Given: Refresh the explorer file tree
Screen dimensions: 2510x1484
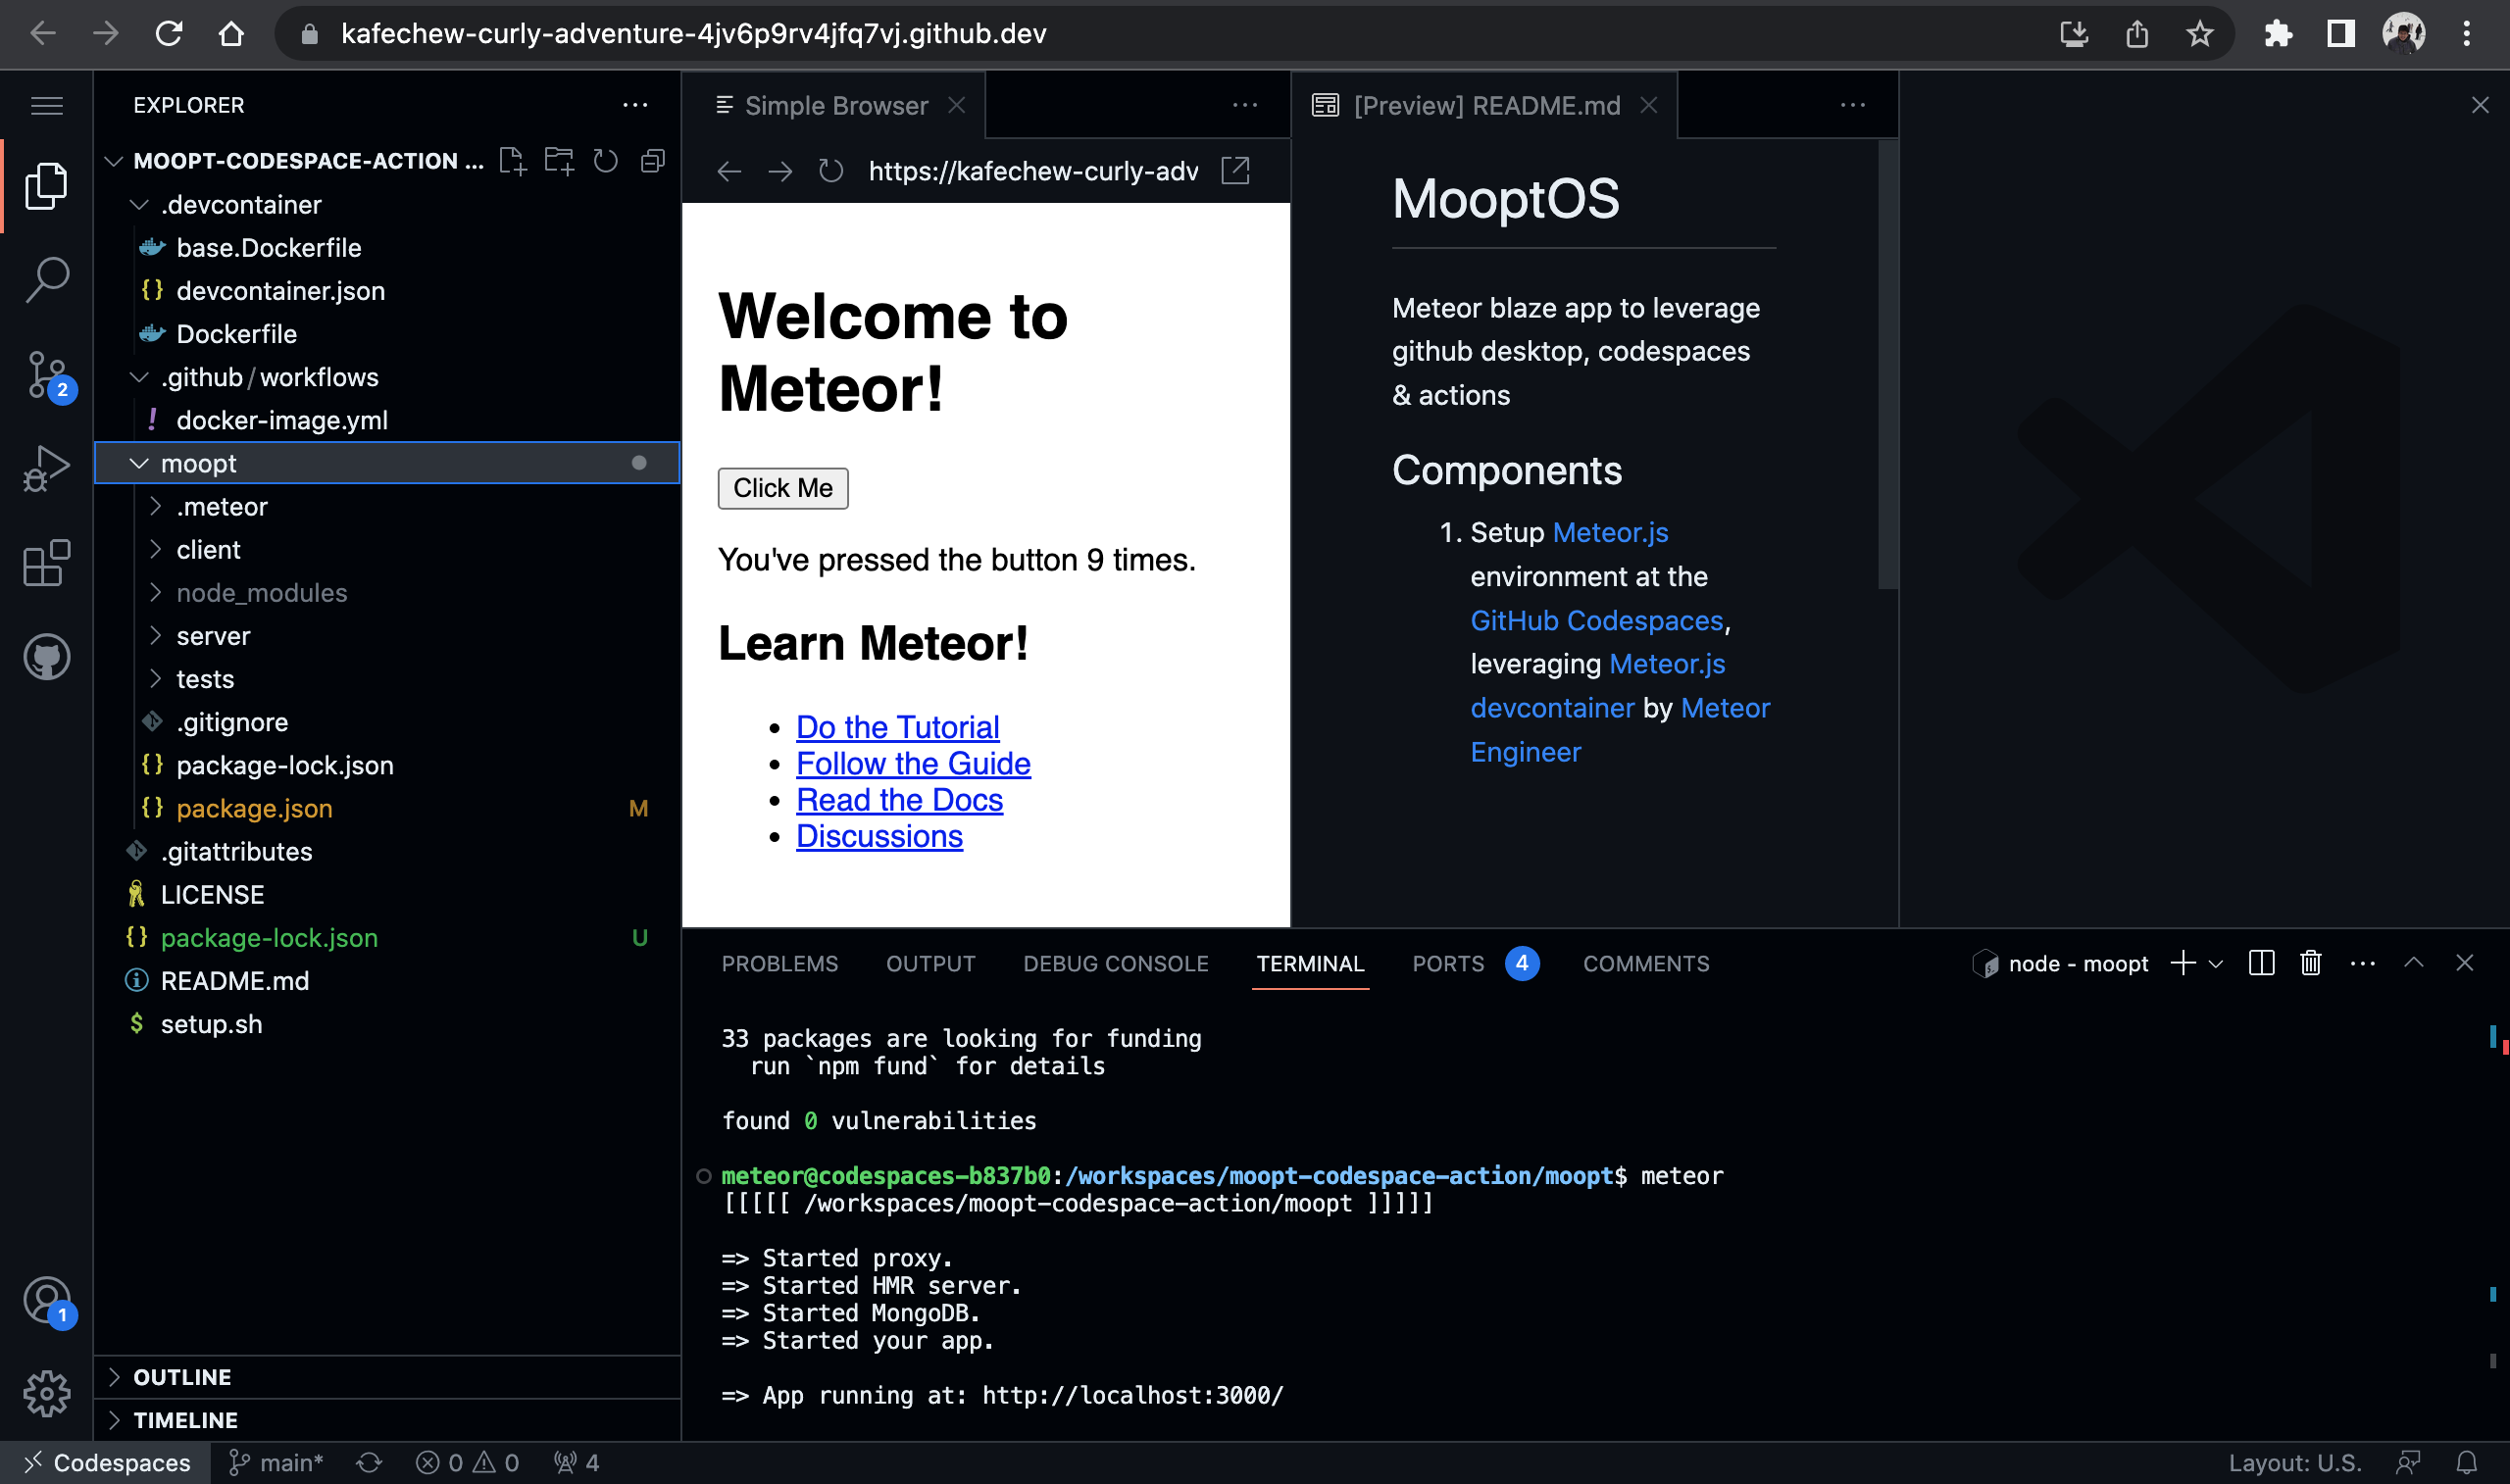Looking at the screenshot, I should [606, 160].
